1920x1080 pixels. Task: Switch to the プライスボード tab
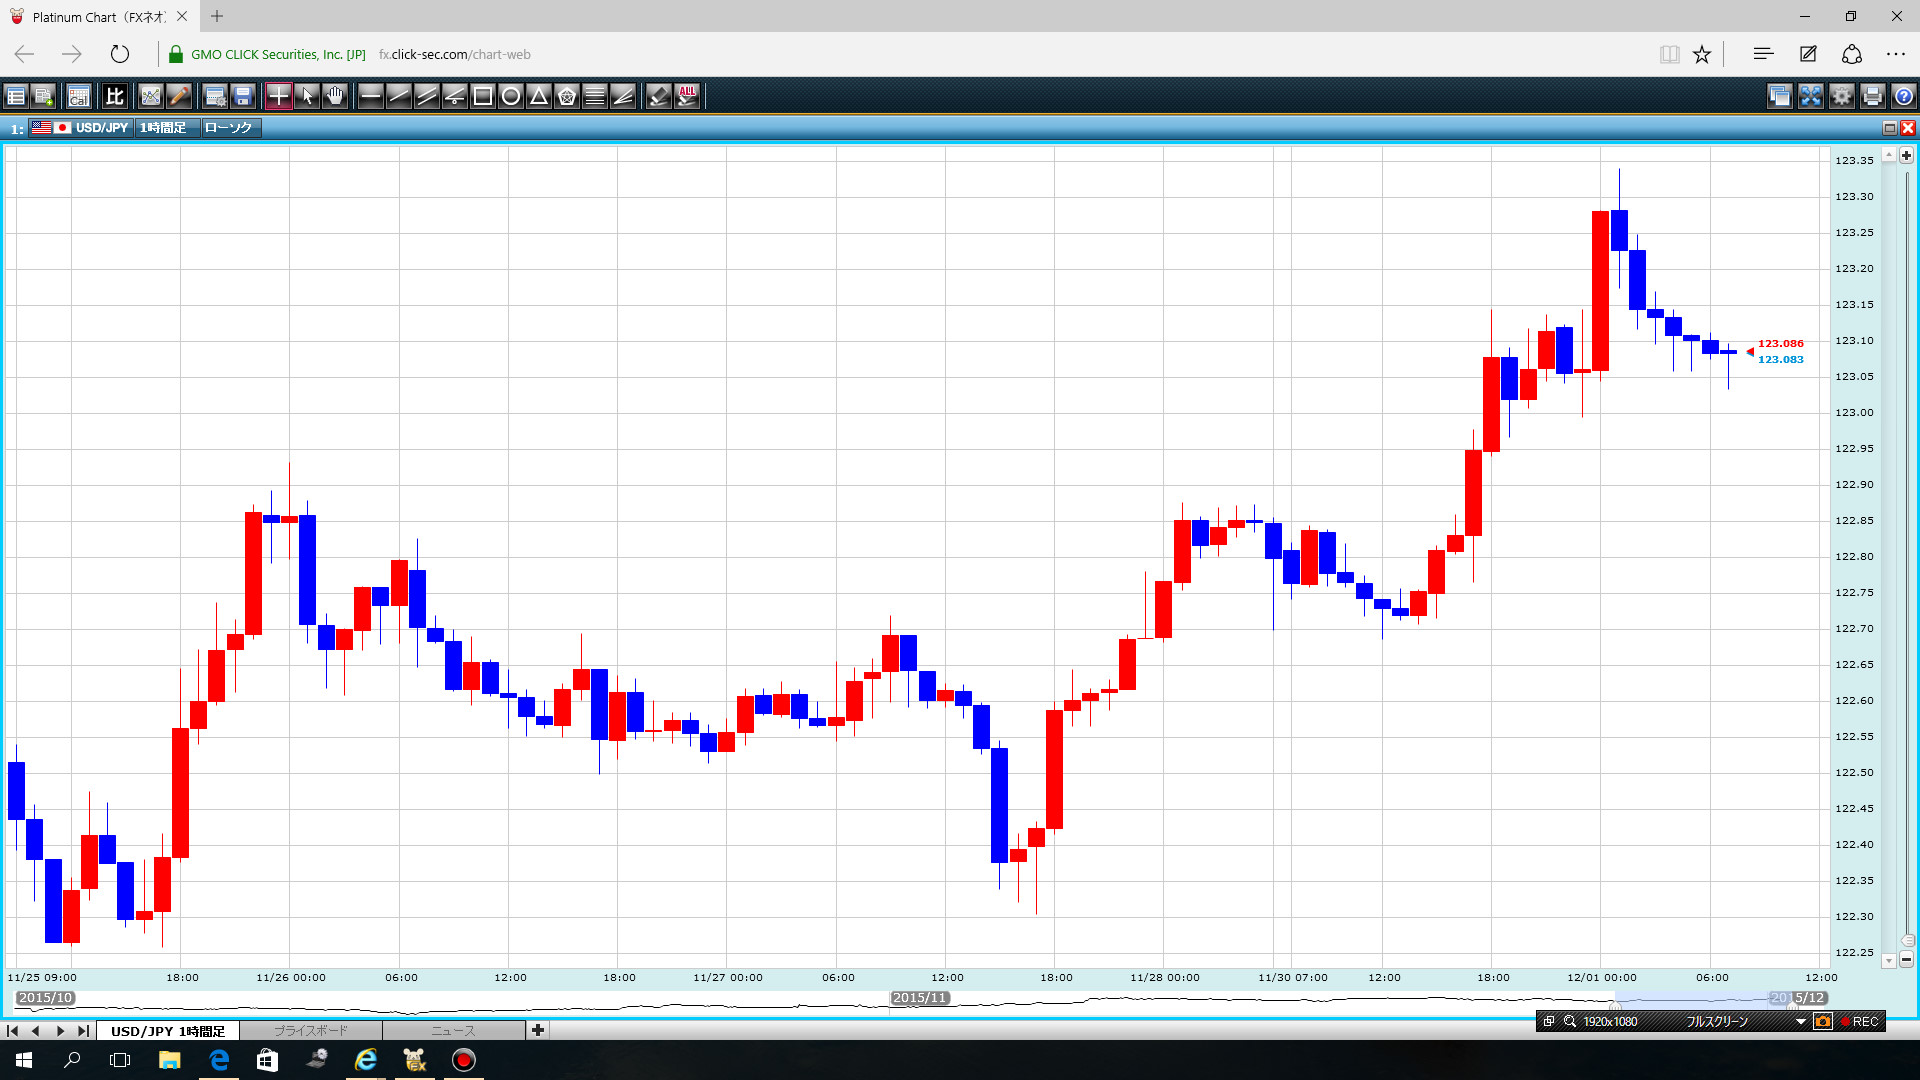[311, 1031]
